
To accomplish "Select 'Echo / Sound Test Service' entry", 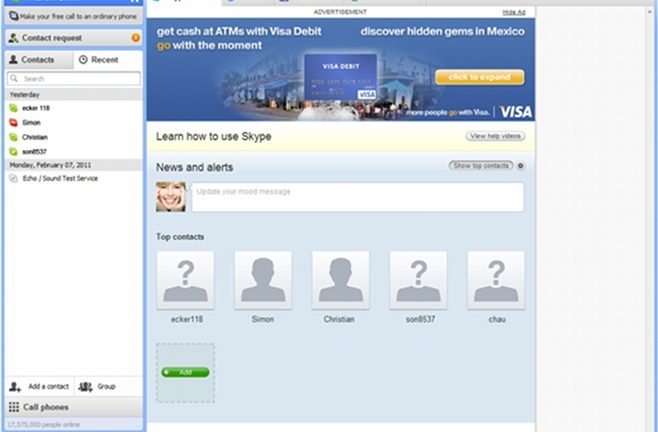I will 74,178.
